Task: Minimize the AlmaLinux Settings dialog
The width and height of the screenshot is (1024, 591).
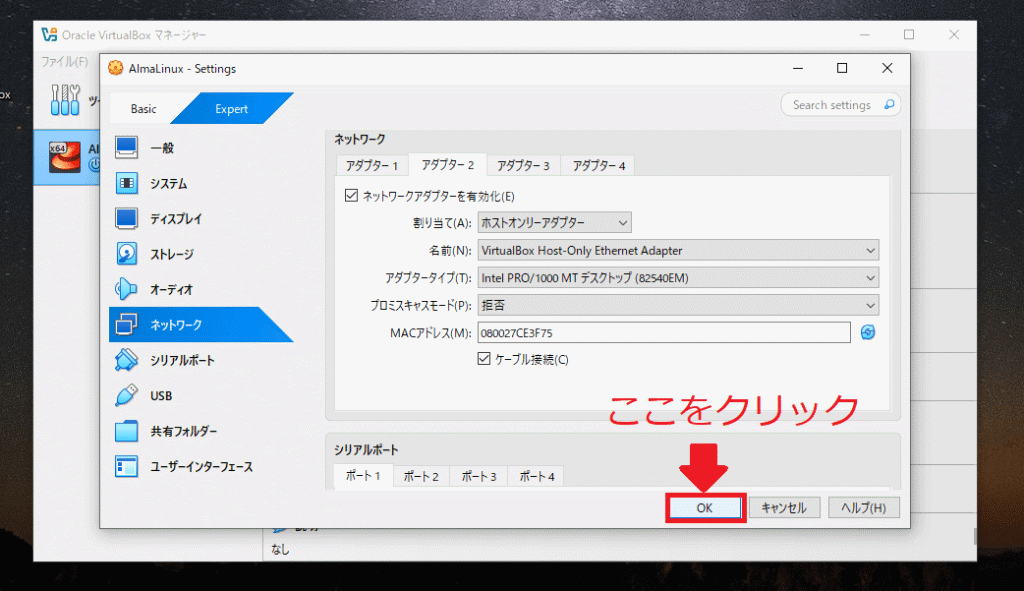Action: [798, 68]
